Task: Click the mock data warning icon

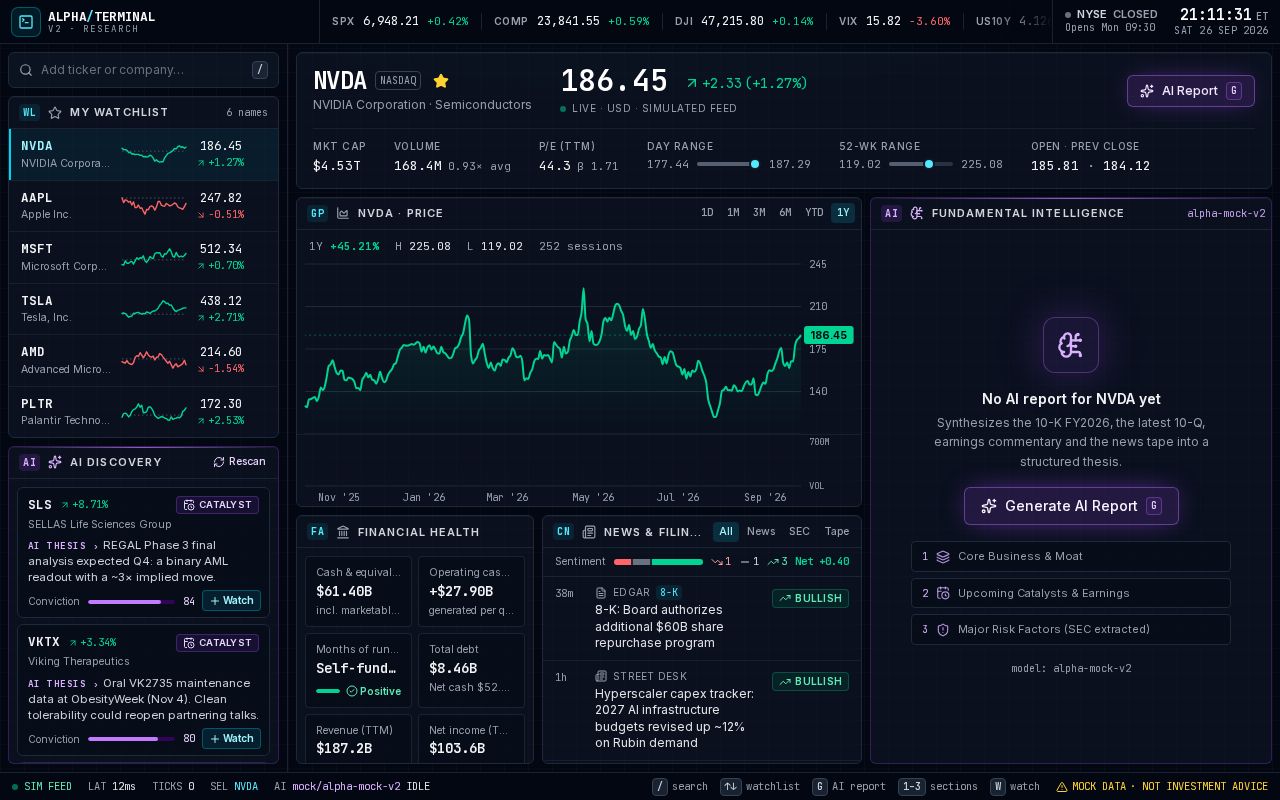Action: [1062, 787]
